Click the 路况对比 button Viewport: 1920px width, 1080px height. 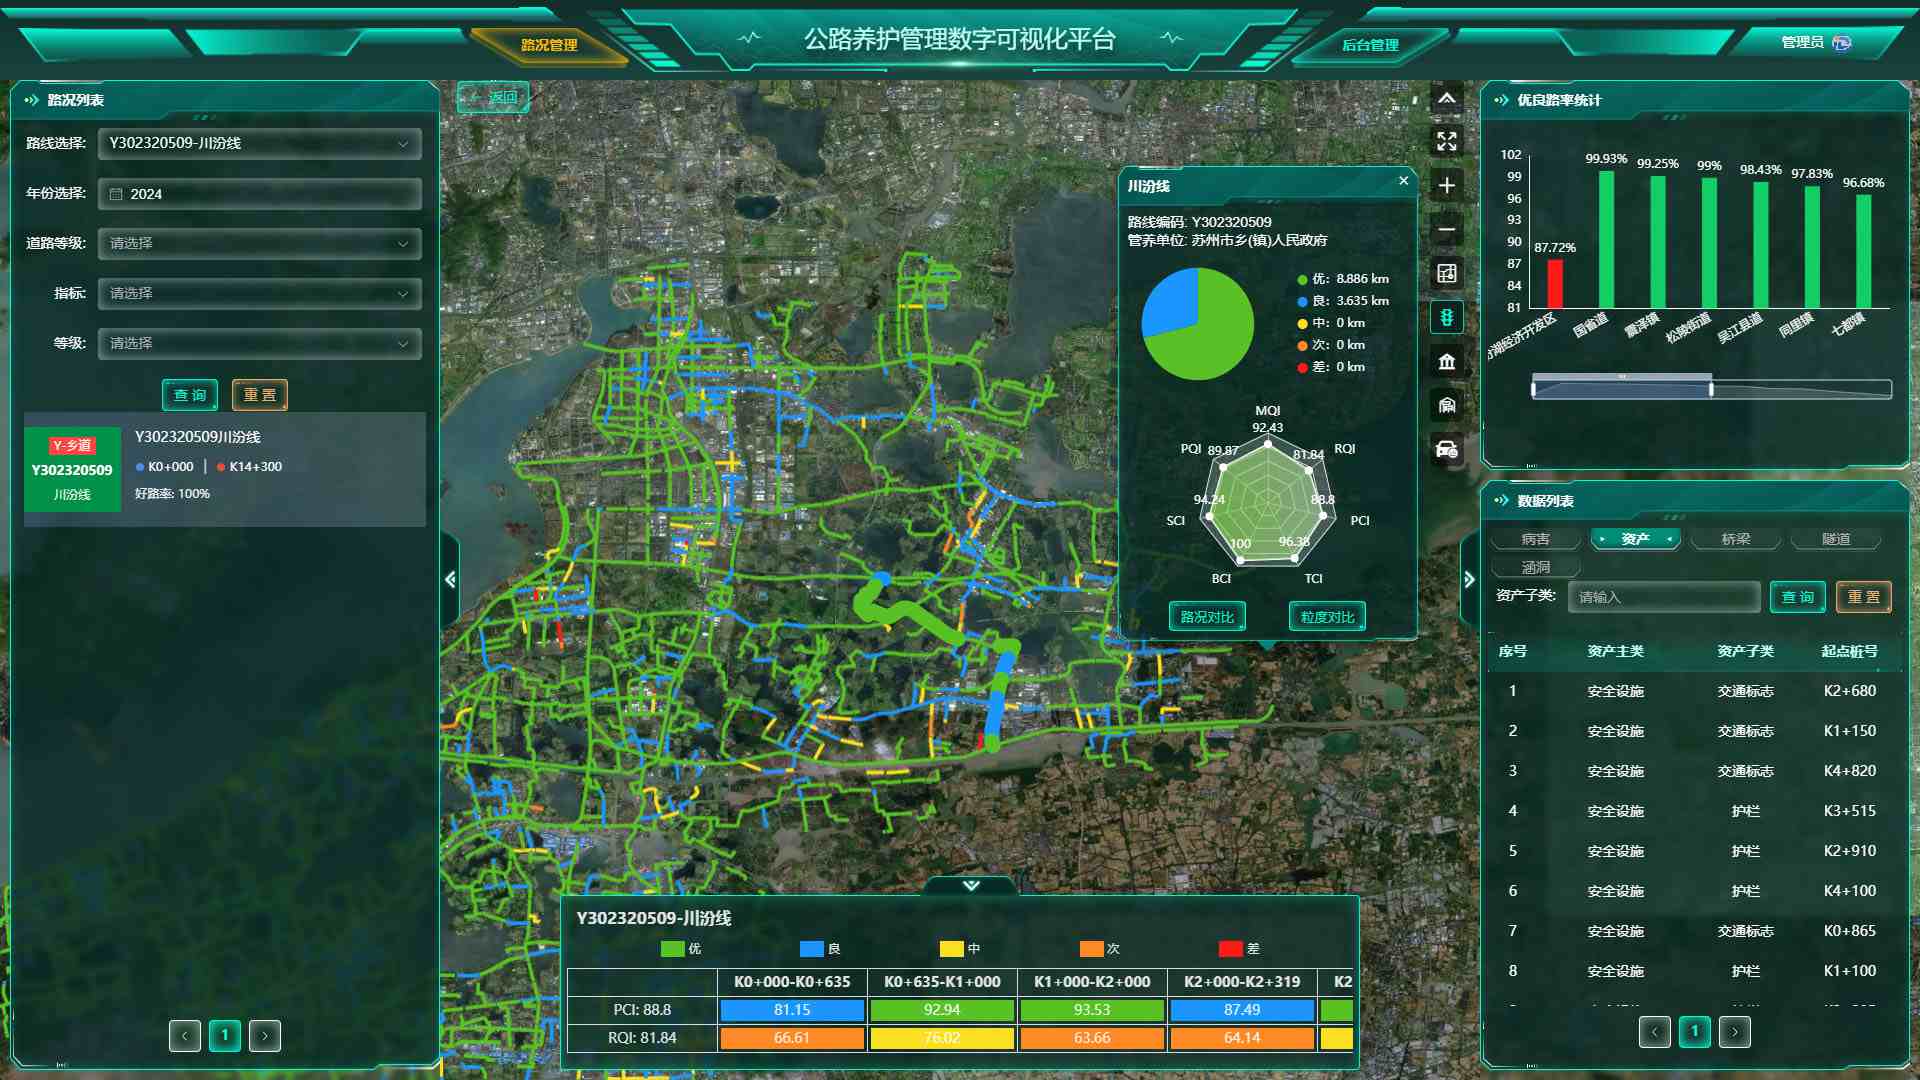pyautogui.click(x=1207, y=617)
